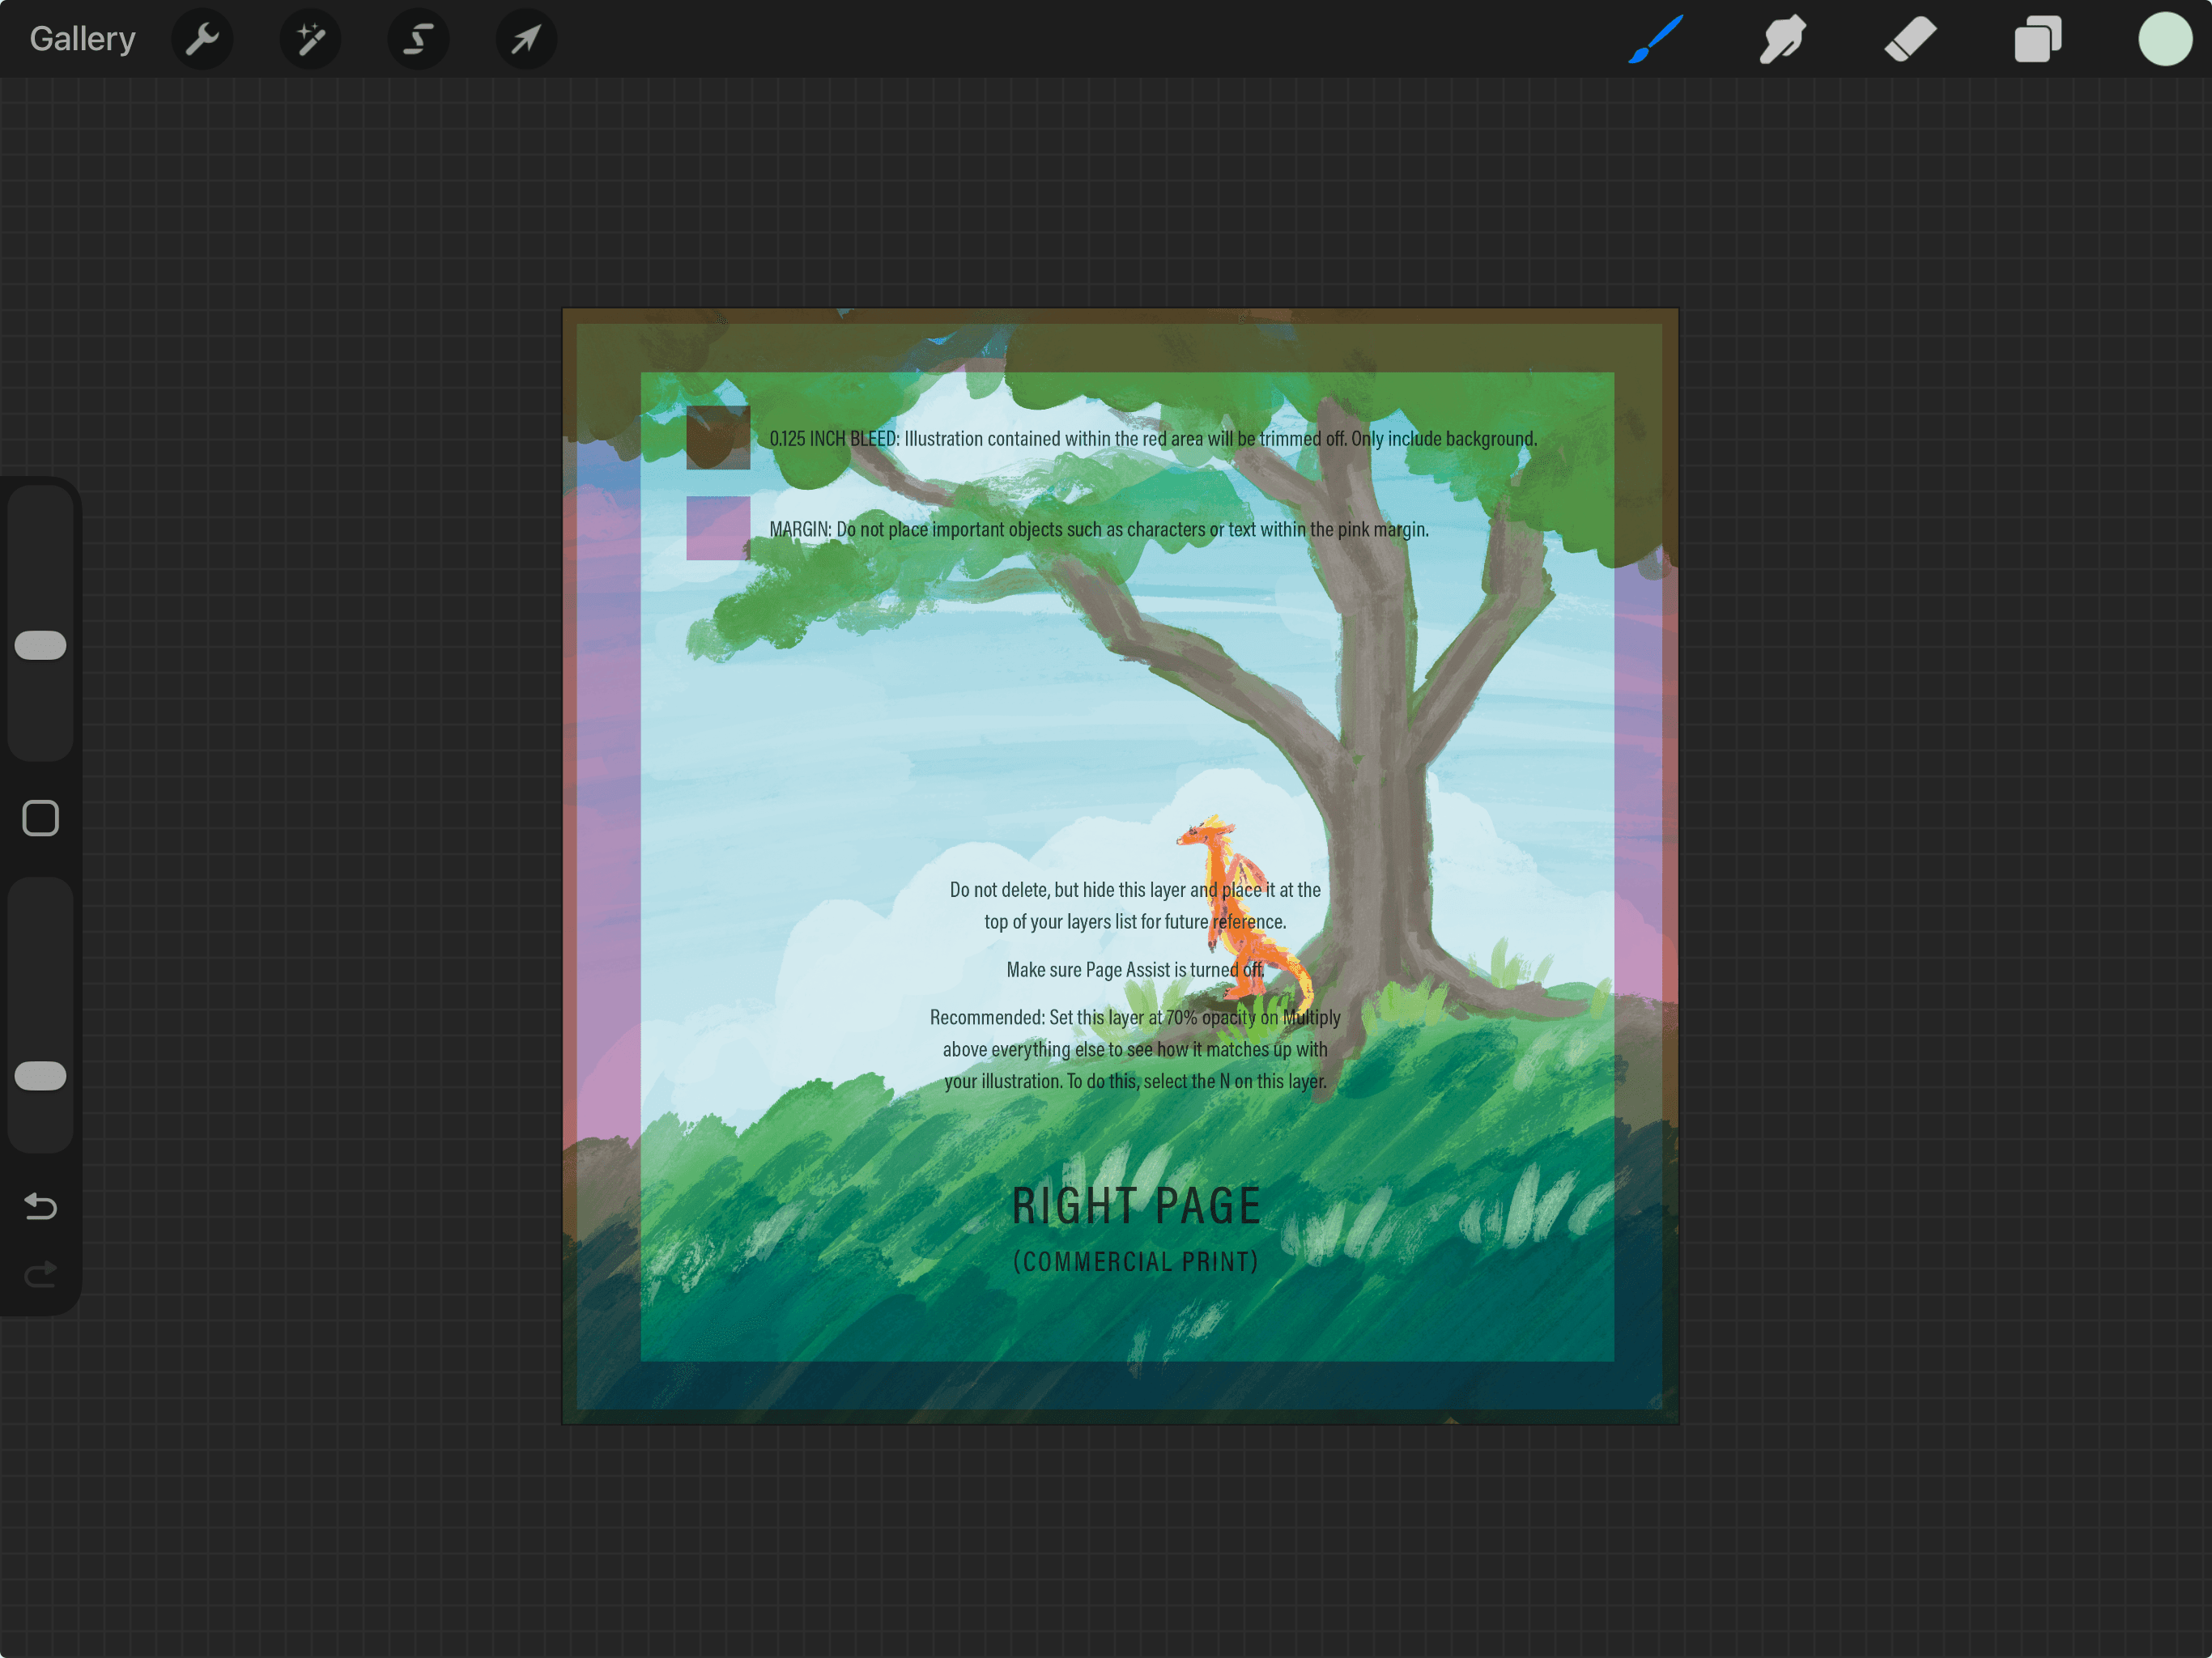Select the Smudge tool
The height and width of the screenshot is (1658, 2212).
pyautogui.click(x=1782, y=39)
